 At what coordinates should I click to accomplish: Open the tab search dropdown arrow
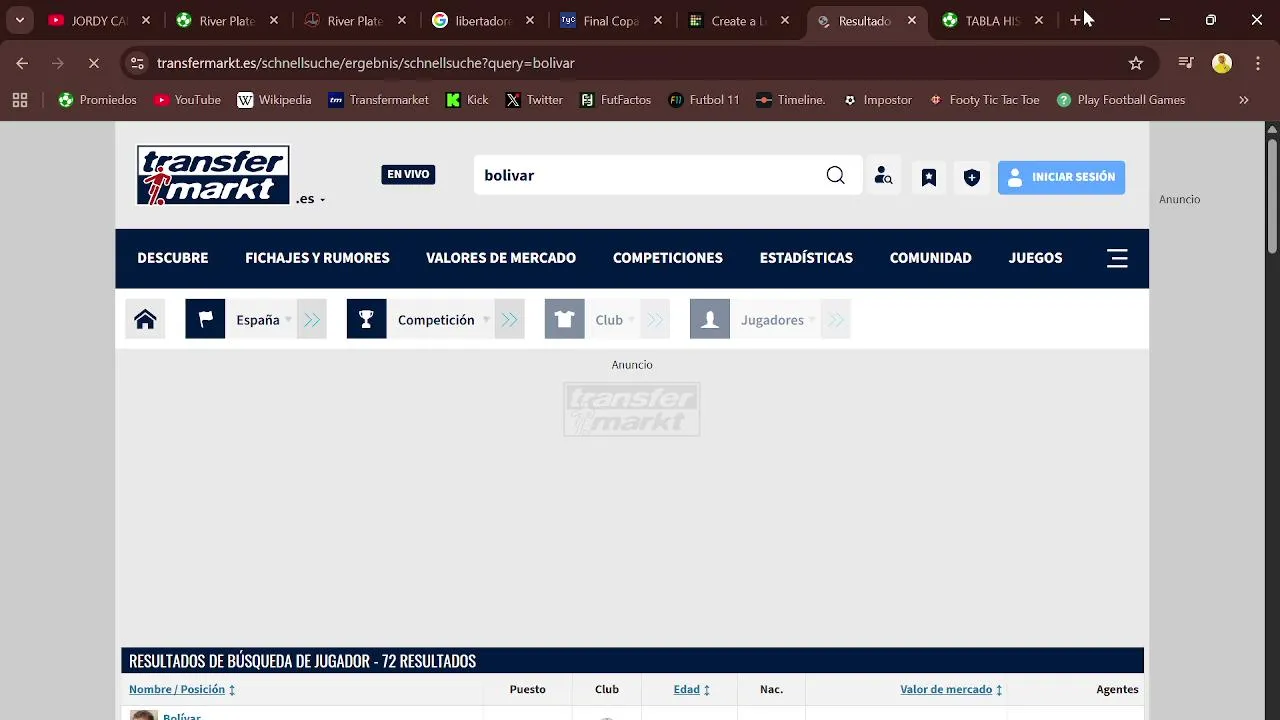(x=19, y=20)
